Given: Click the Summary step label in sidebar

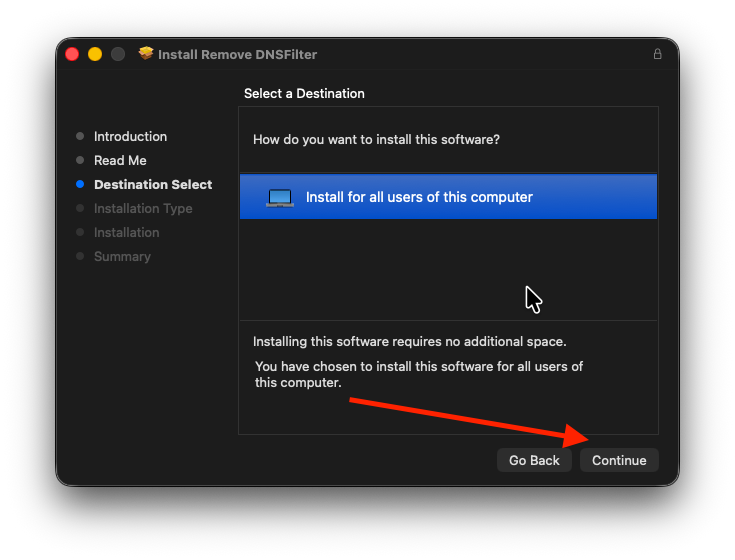Looking at the screenshot, I should [122, 256].
